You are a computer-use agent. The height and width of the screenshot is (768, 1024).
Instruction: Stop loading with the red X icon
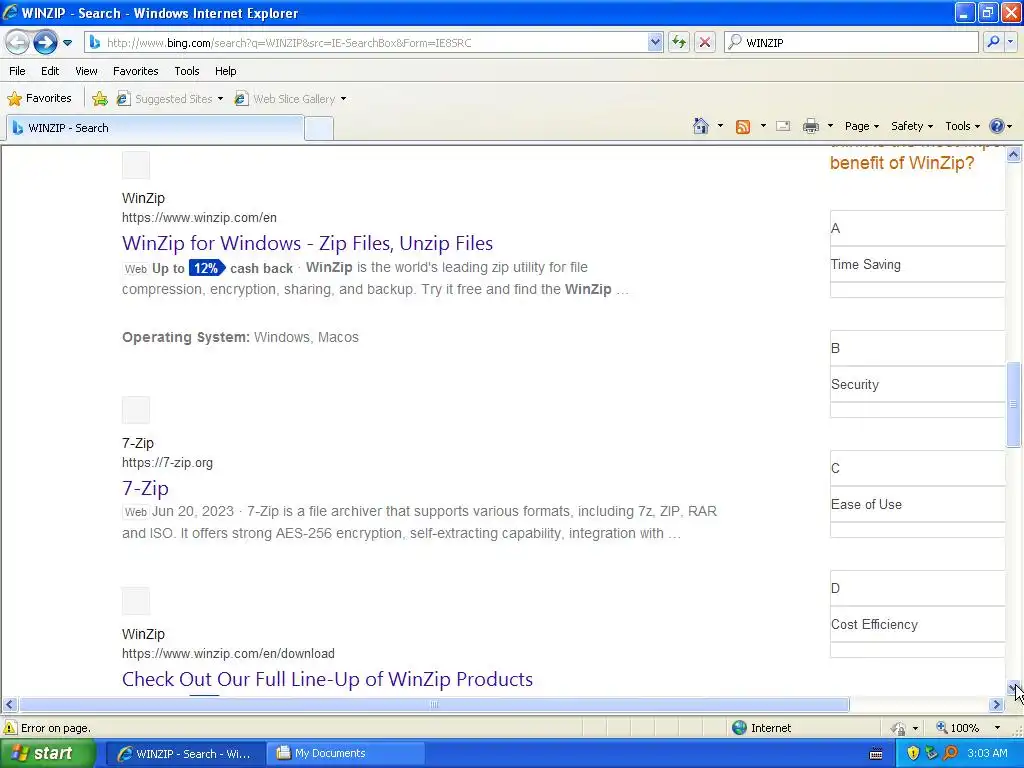coord(705,42)
